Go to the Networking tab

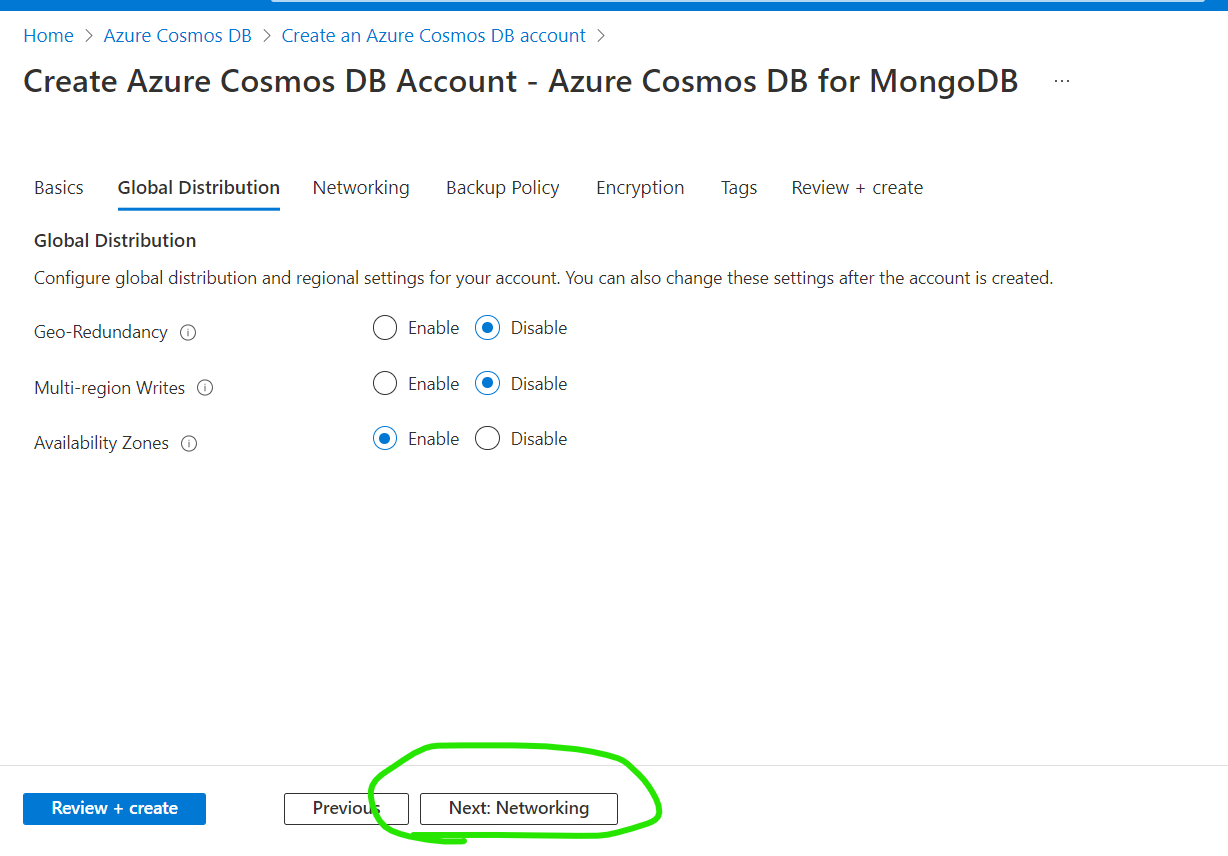(361, 188)
